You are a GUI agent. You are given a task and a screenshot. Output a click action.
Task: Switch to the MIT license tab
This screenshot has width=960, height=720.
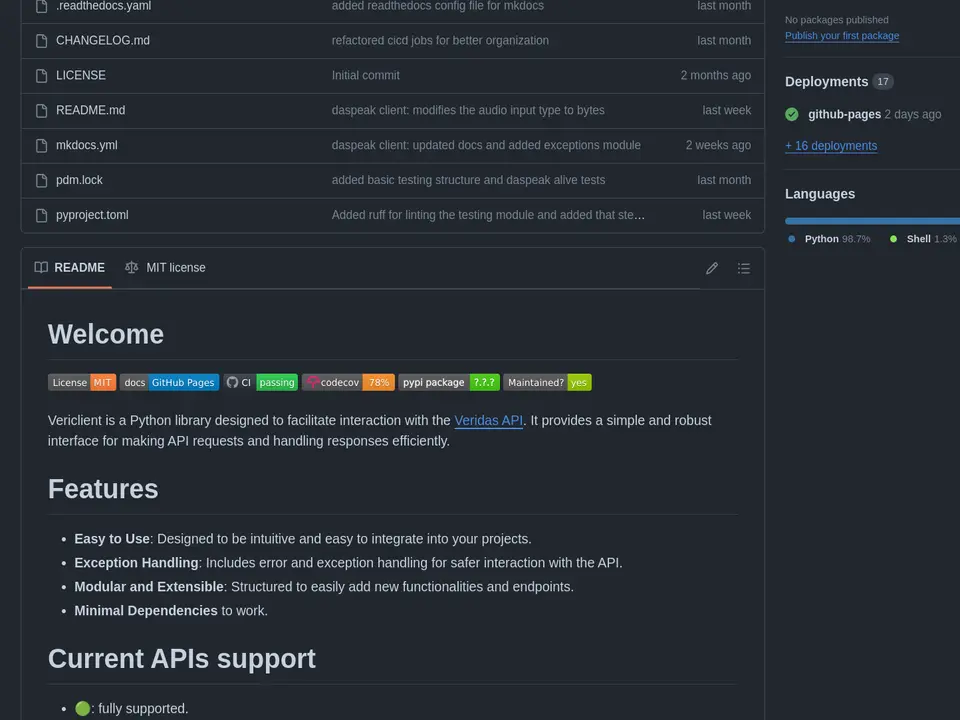tap(165, 268)
